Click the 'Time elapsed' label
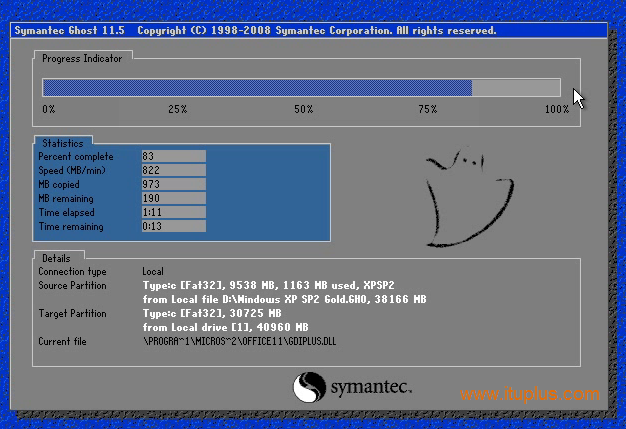 [66, 212]
